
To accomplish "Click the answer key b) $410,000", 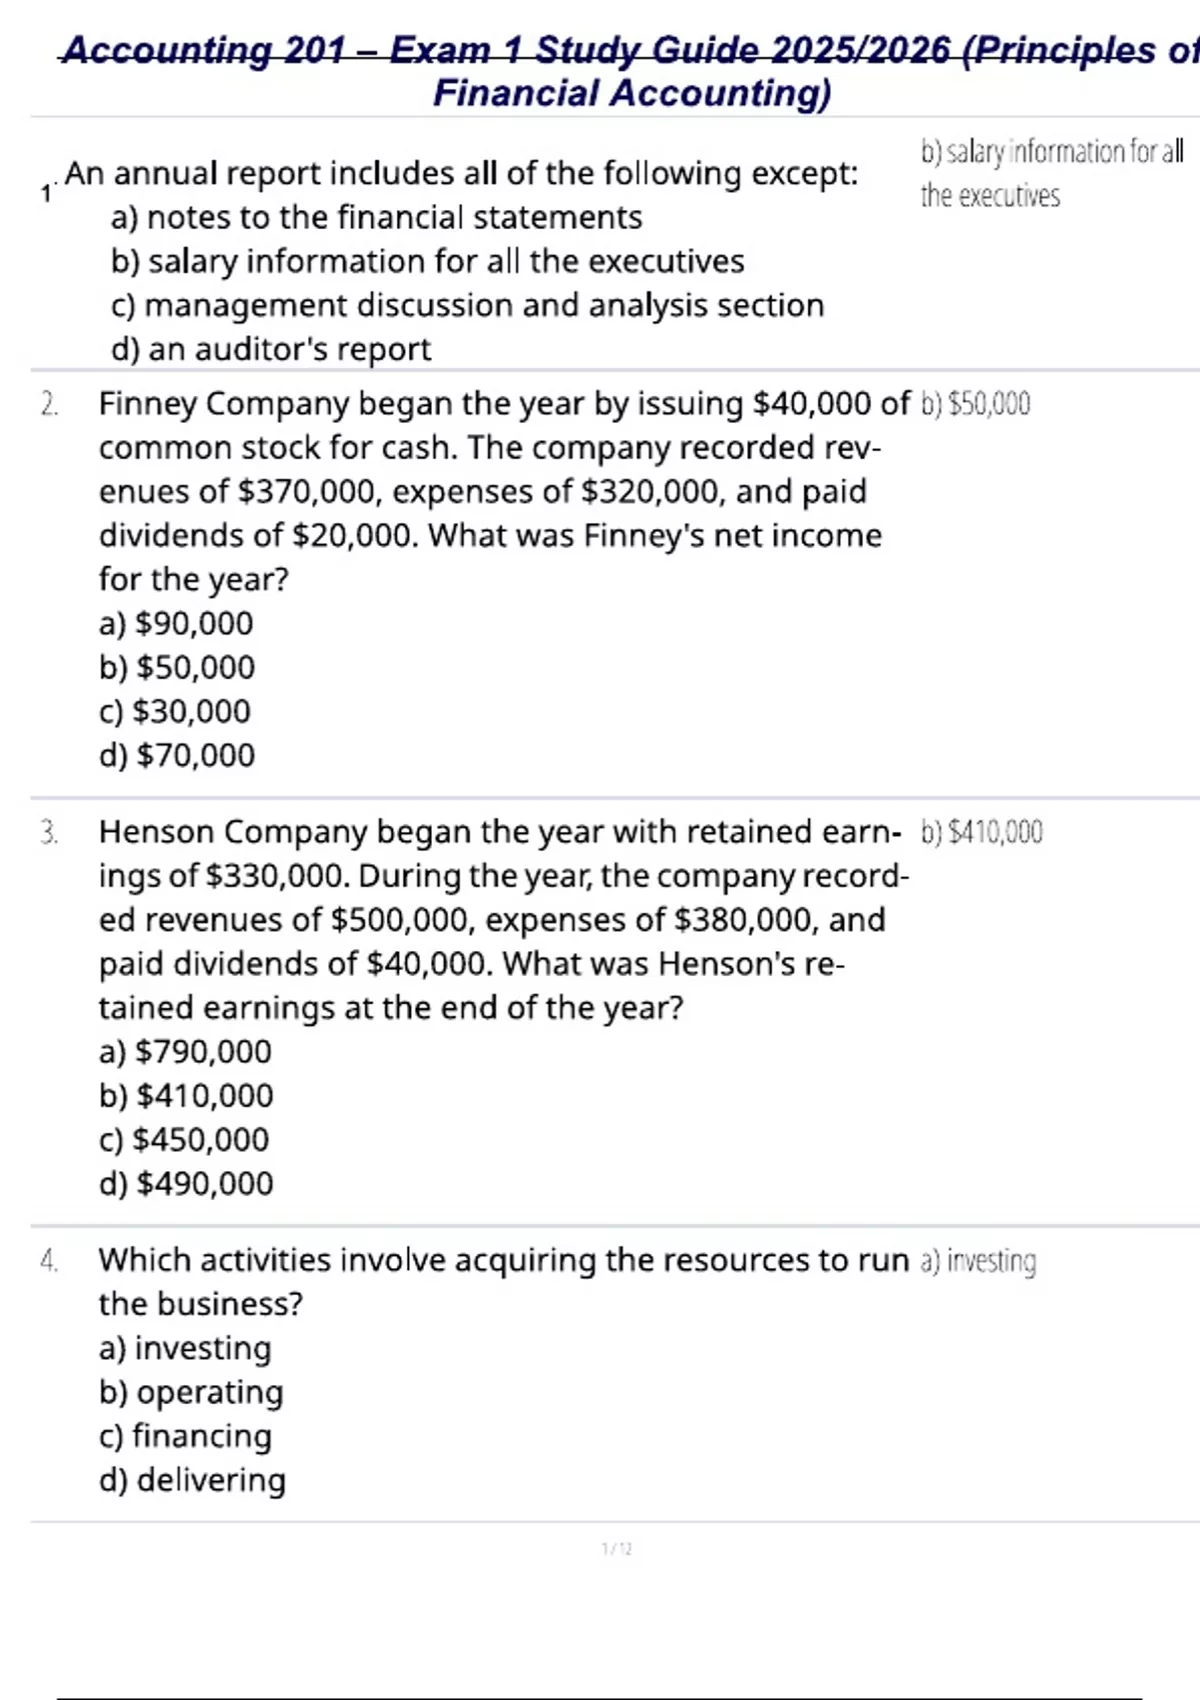I will click(981, 832).
